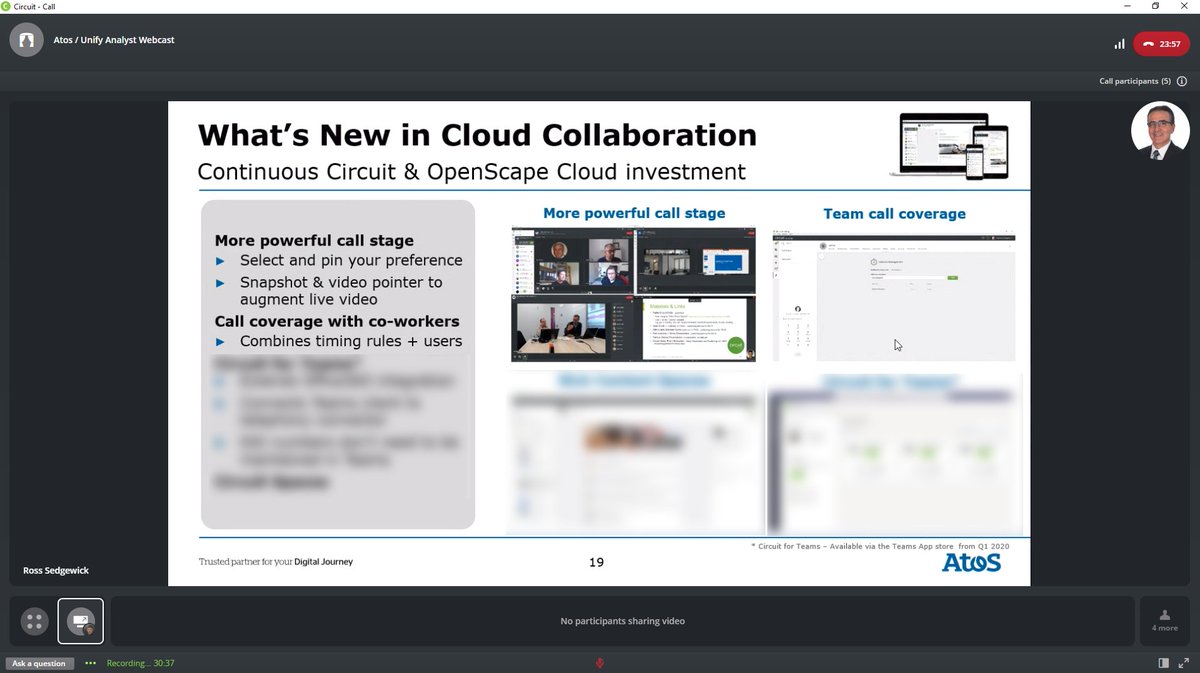Screen dimensions: 1200x673
Task: Open the four-dot grid layout button
Action: pyautogui.click(x=34, y=622)
